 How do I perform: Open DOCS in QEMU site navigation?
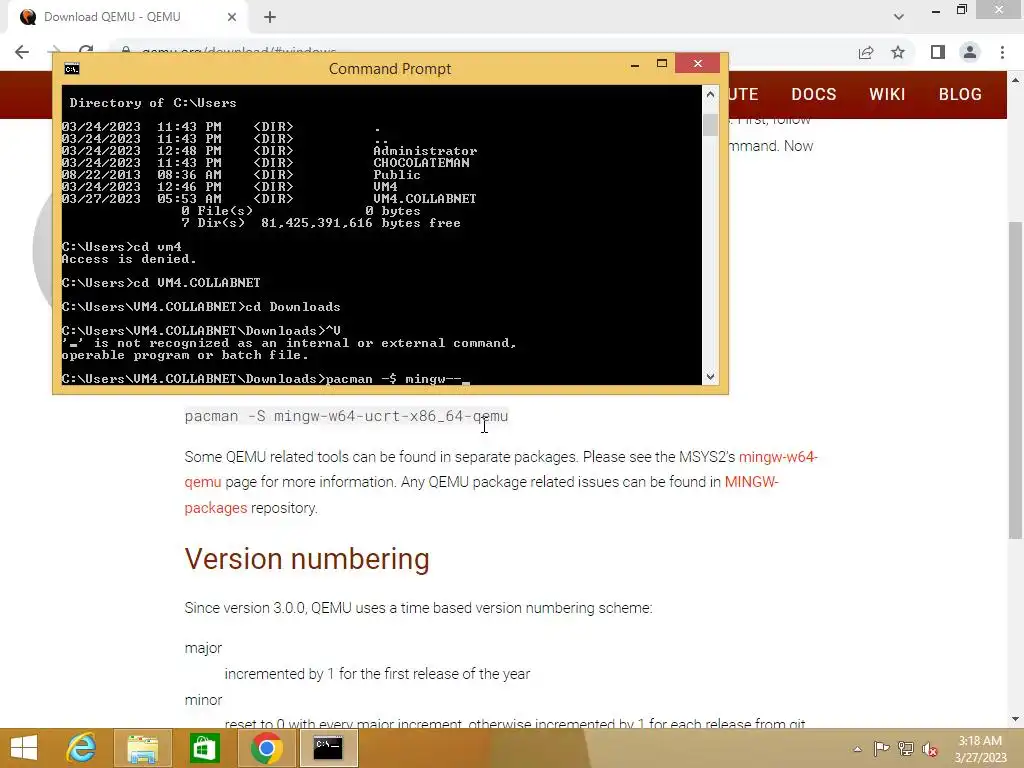[x=814, y=94]
